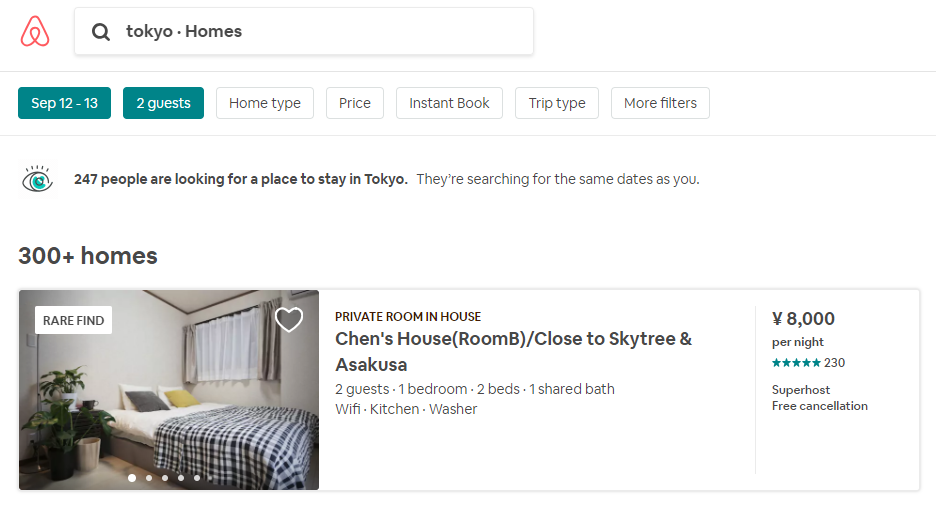Select the fourth photo carousel dot
936x505 pixels.
[x=180, y=478]
